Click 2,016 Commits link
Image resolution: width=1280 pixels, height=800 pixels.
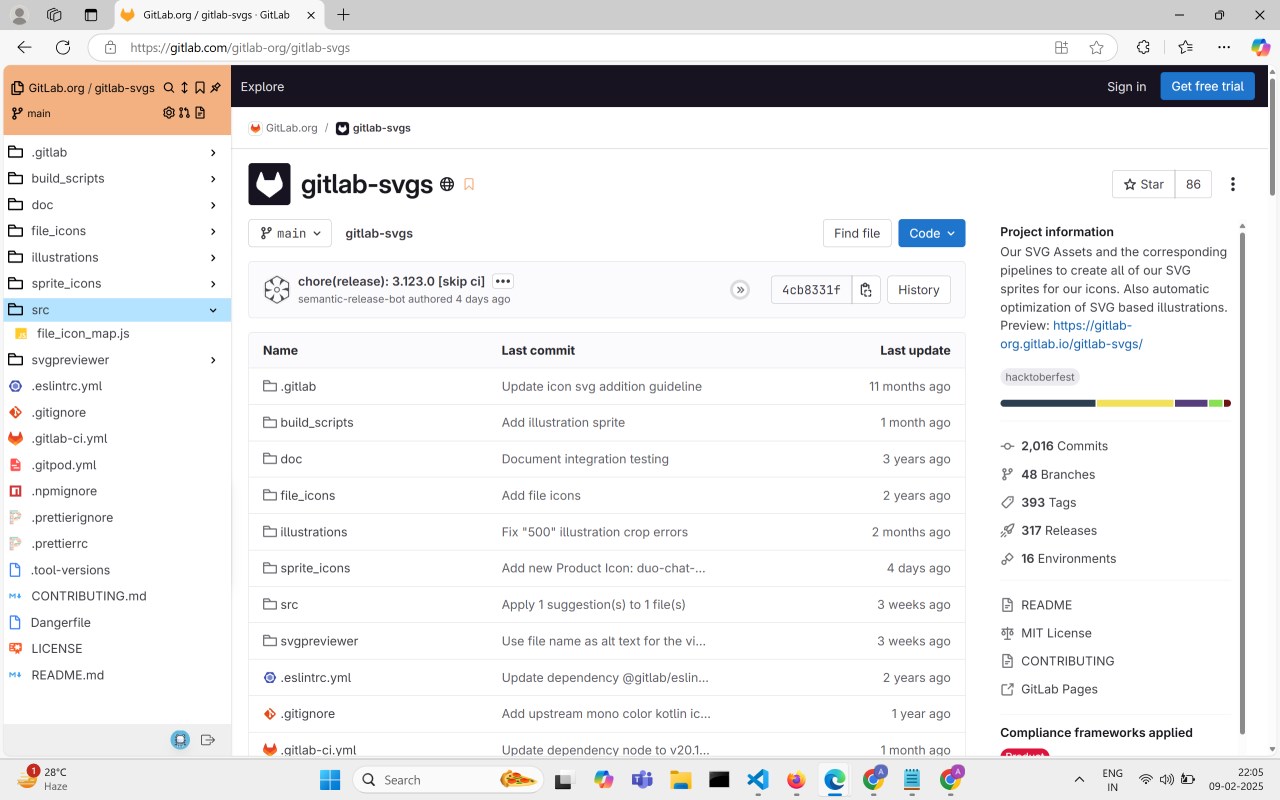(1064, 446)
